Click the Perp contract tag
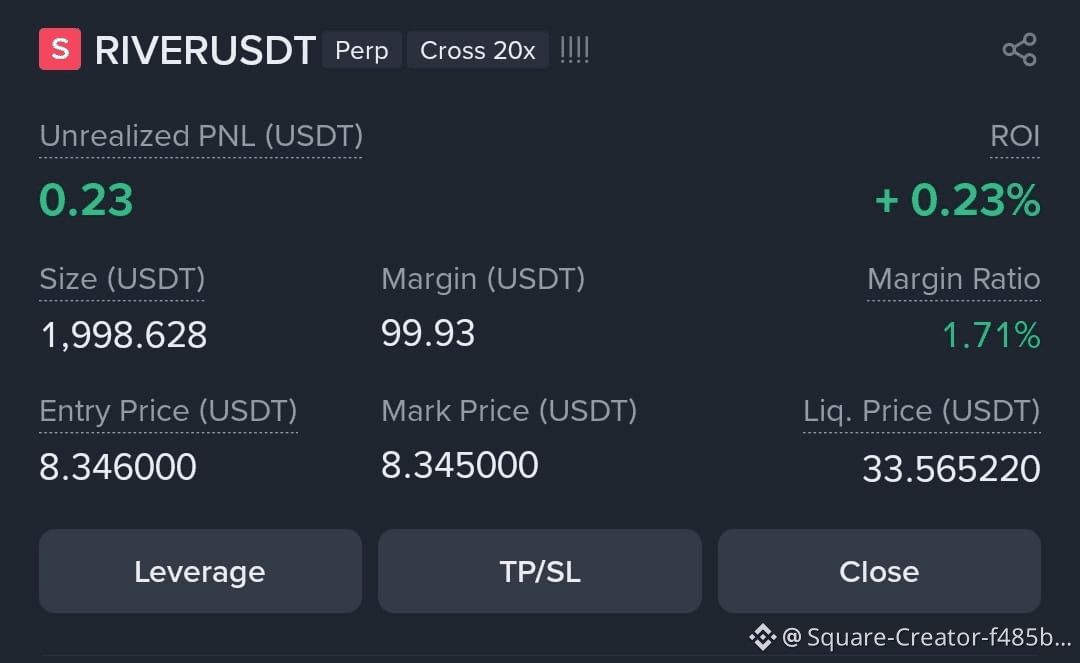The image size is (1080, 663). (361, 50)
